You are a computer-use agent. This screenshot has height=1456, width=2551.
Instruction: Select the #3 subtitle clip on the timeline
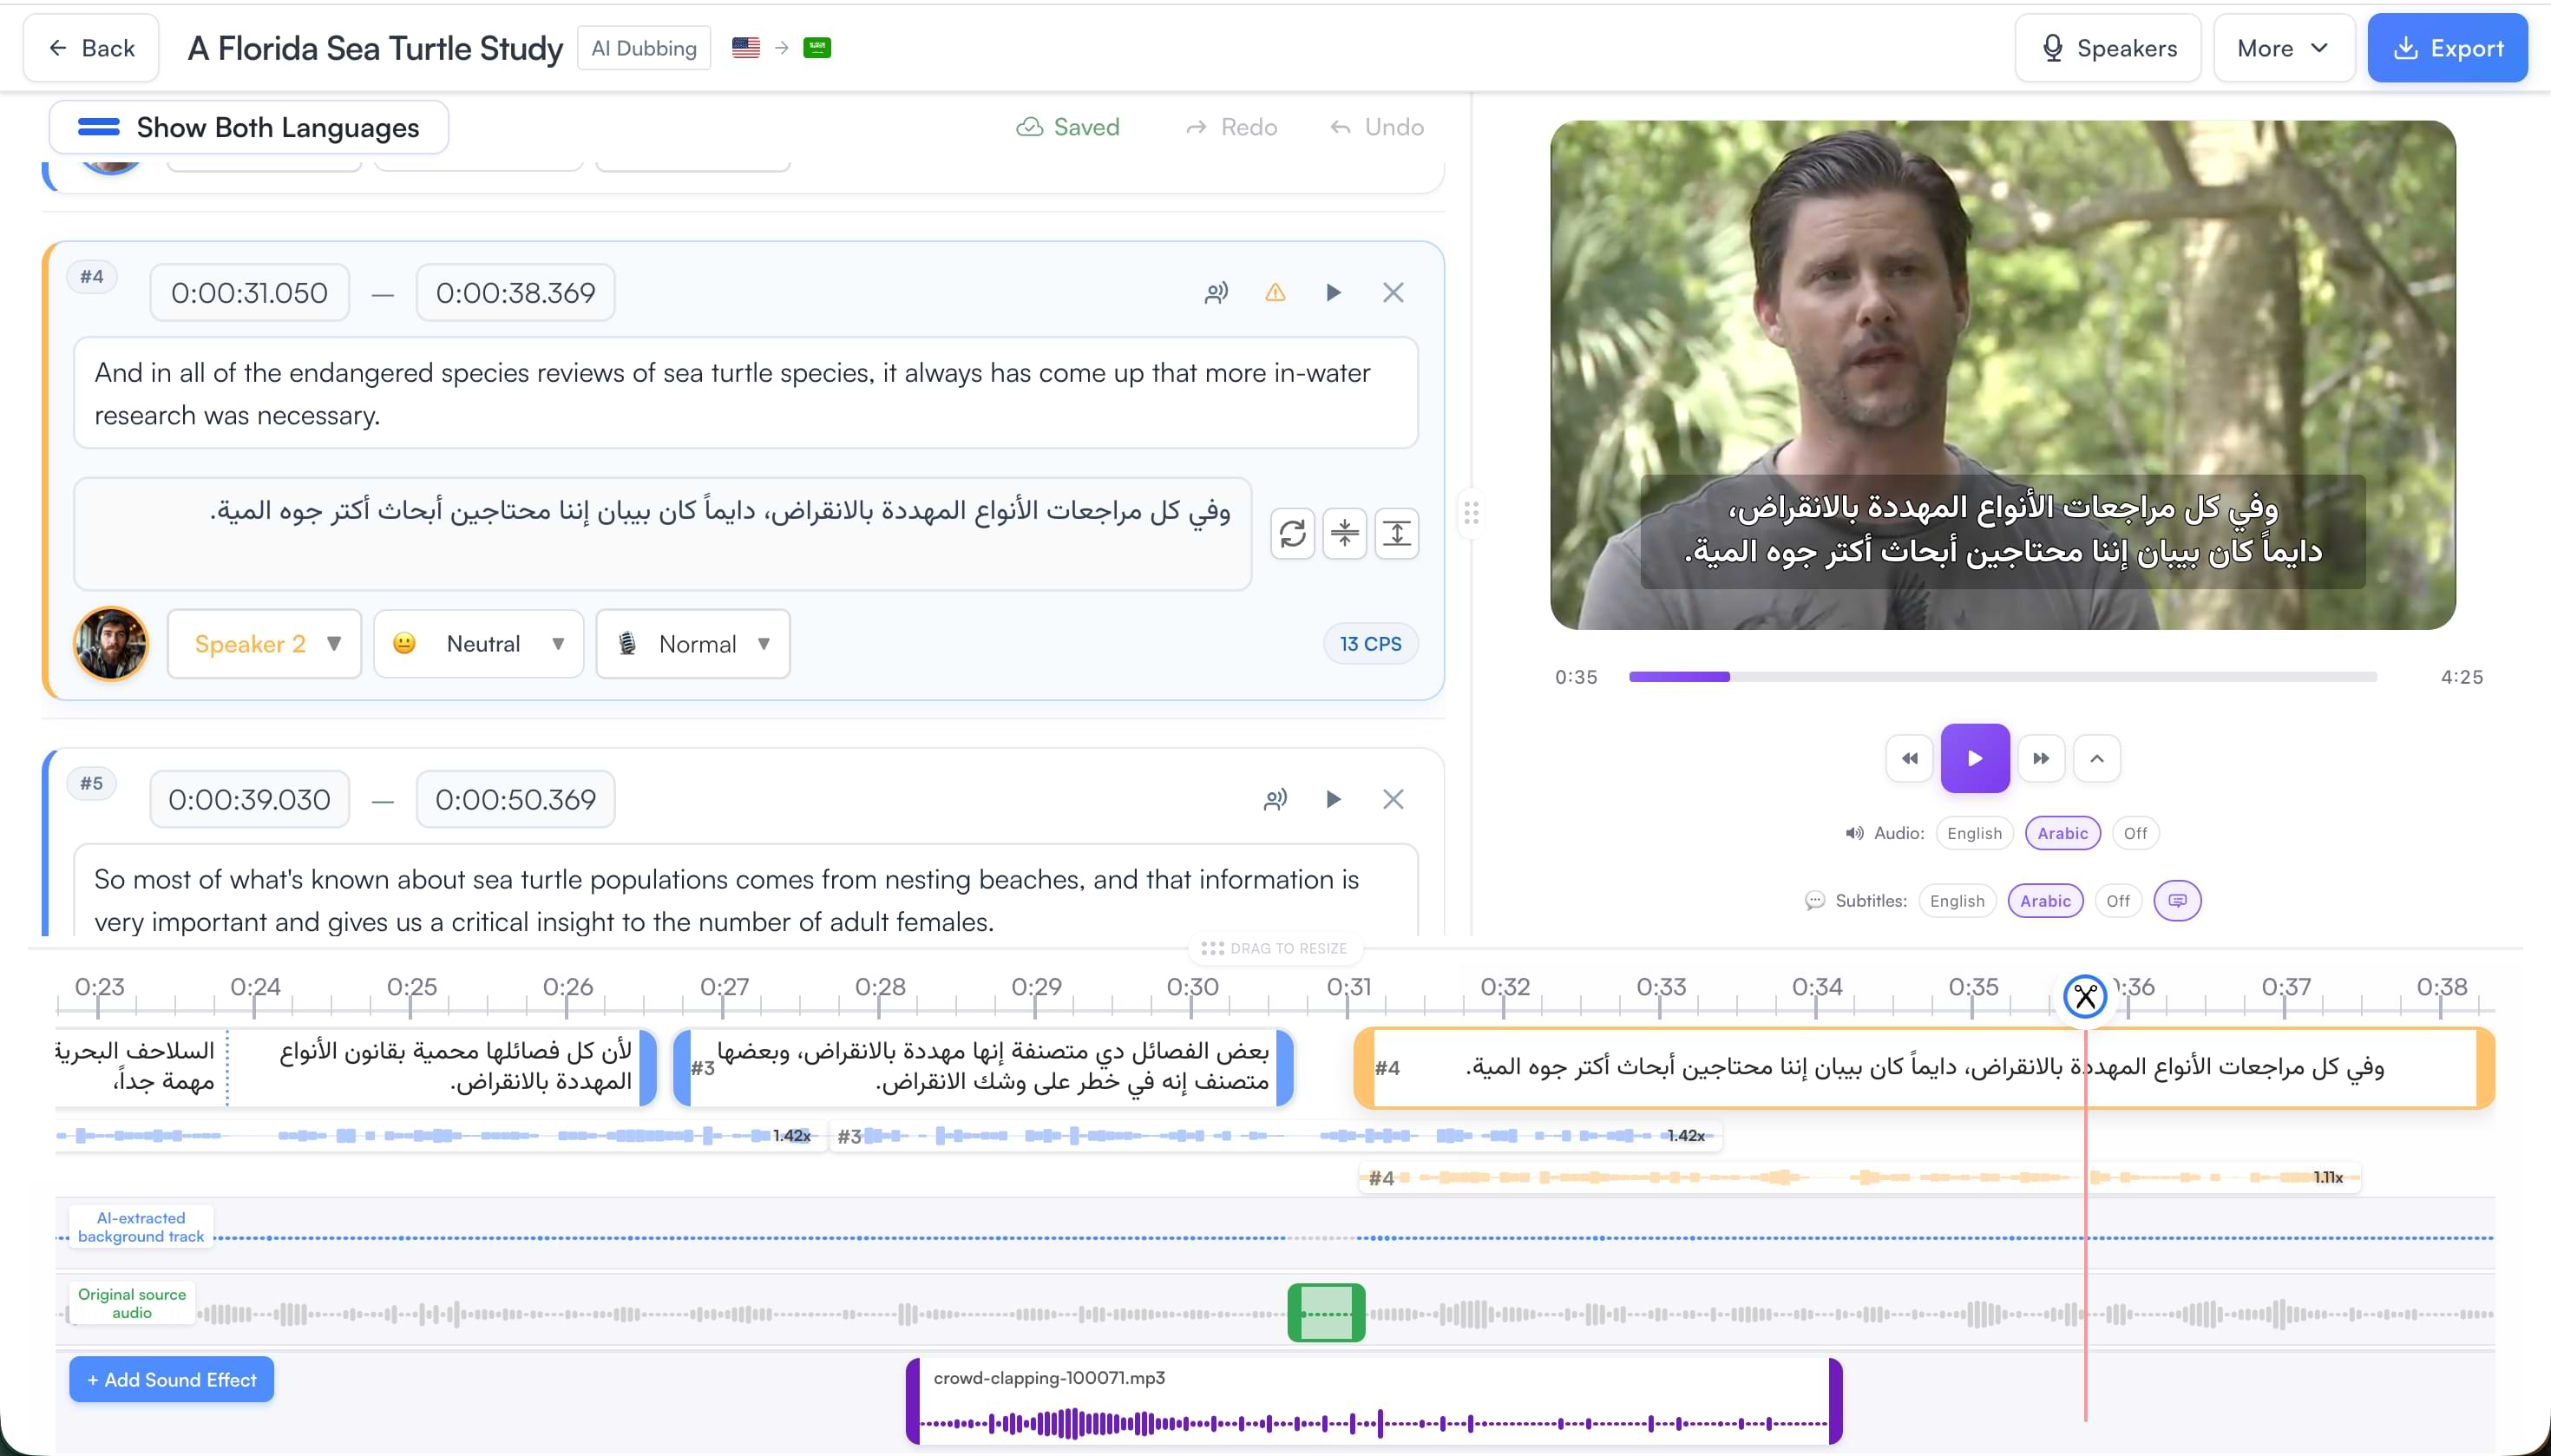pyautogui.click(x=983, y=1068)
